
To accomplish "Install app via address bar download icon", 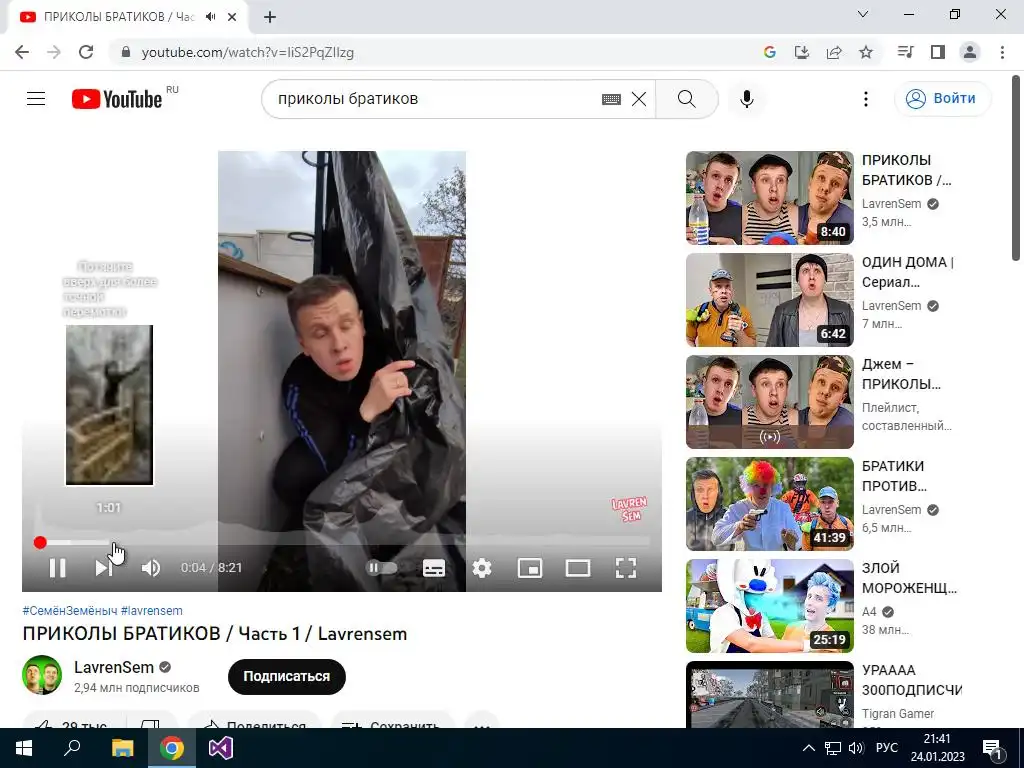I will (x=802, y=52).
